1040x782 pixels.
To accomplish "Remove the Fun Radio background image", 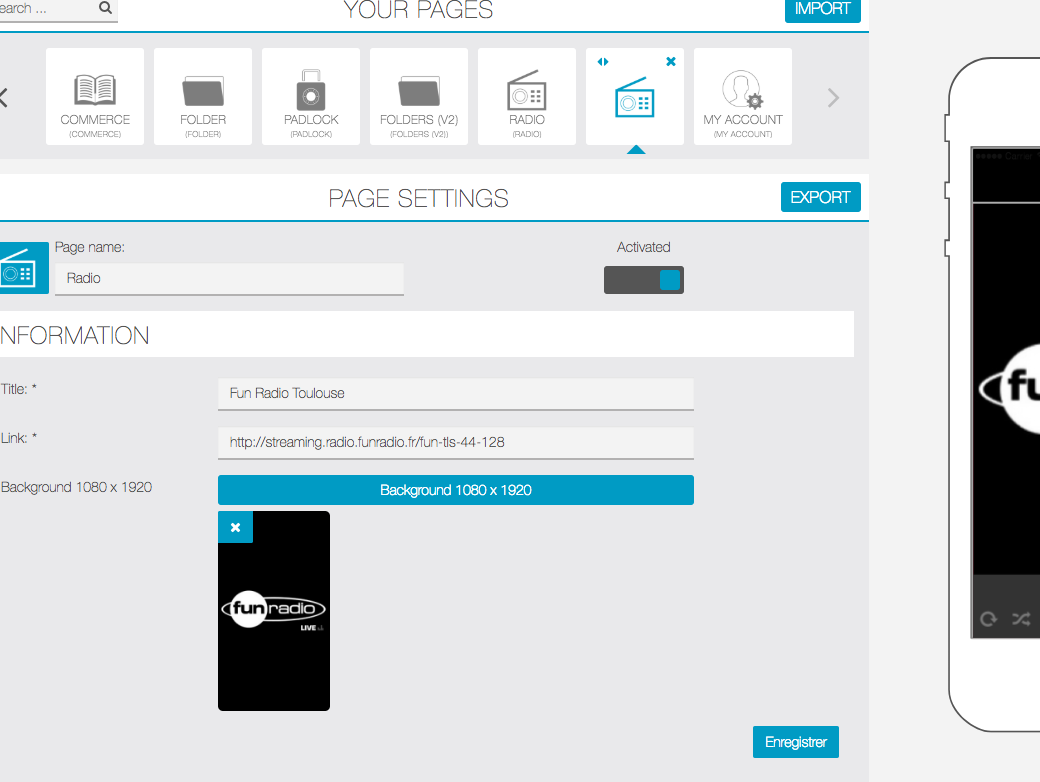I will point(235,527).
